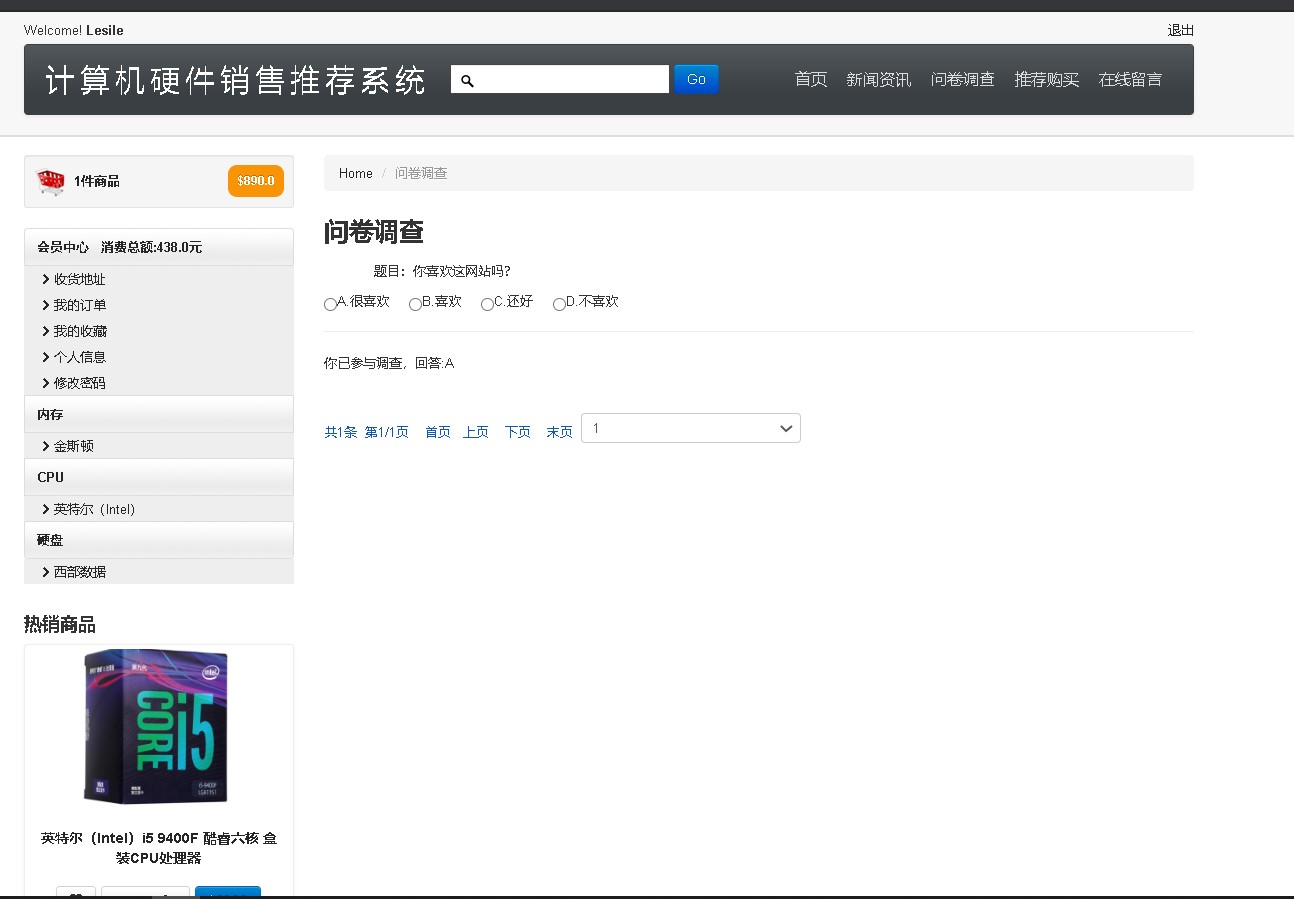Click the Home breadcrumb link
This screenshot has width=1294, height=899.
(355, 173)
